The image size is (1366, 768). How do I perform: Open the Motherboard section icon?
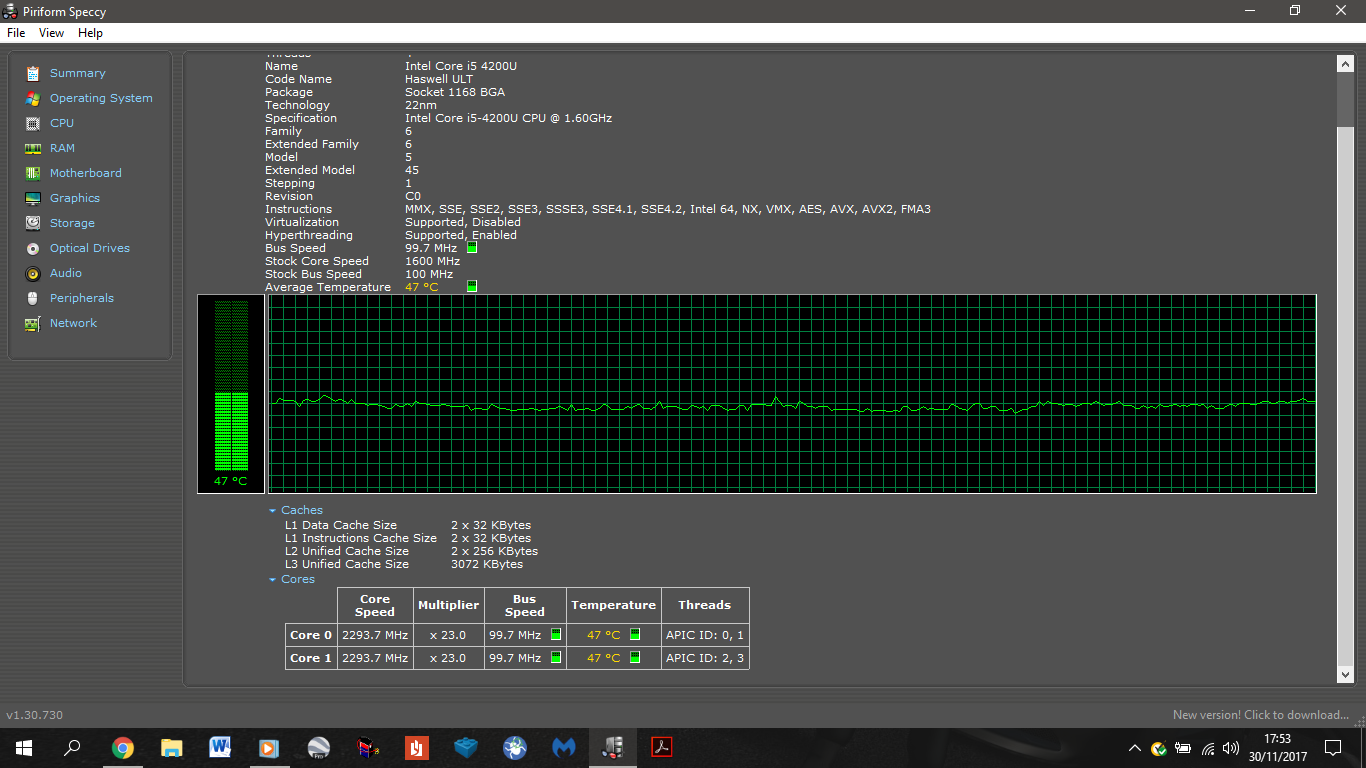pos(33,173)
